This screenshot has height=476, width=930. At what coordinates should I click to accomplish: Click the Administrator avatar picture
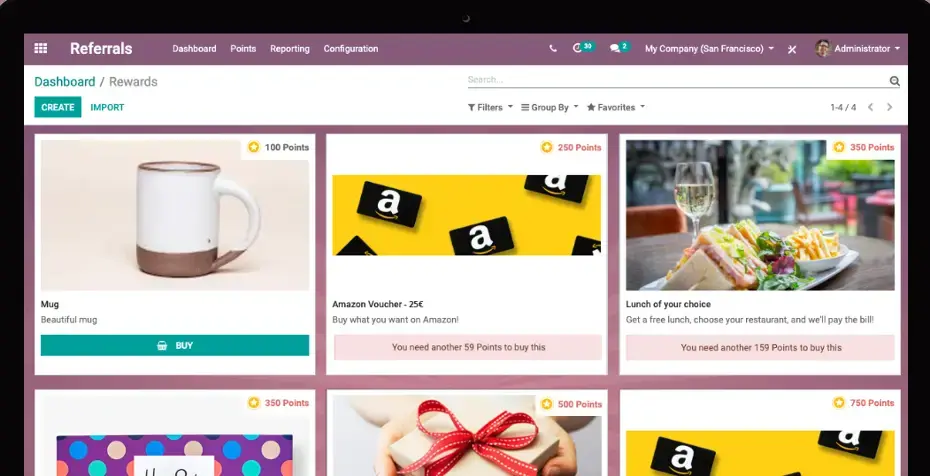[x=822, y=48]
